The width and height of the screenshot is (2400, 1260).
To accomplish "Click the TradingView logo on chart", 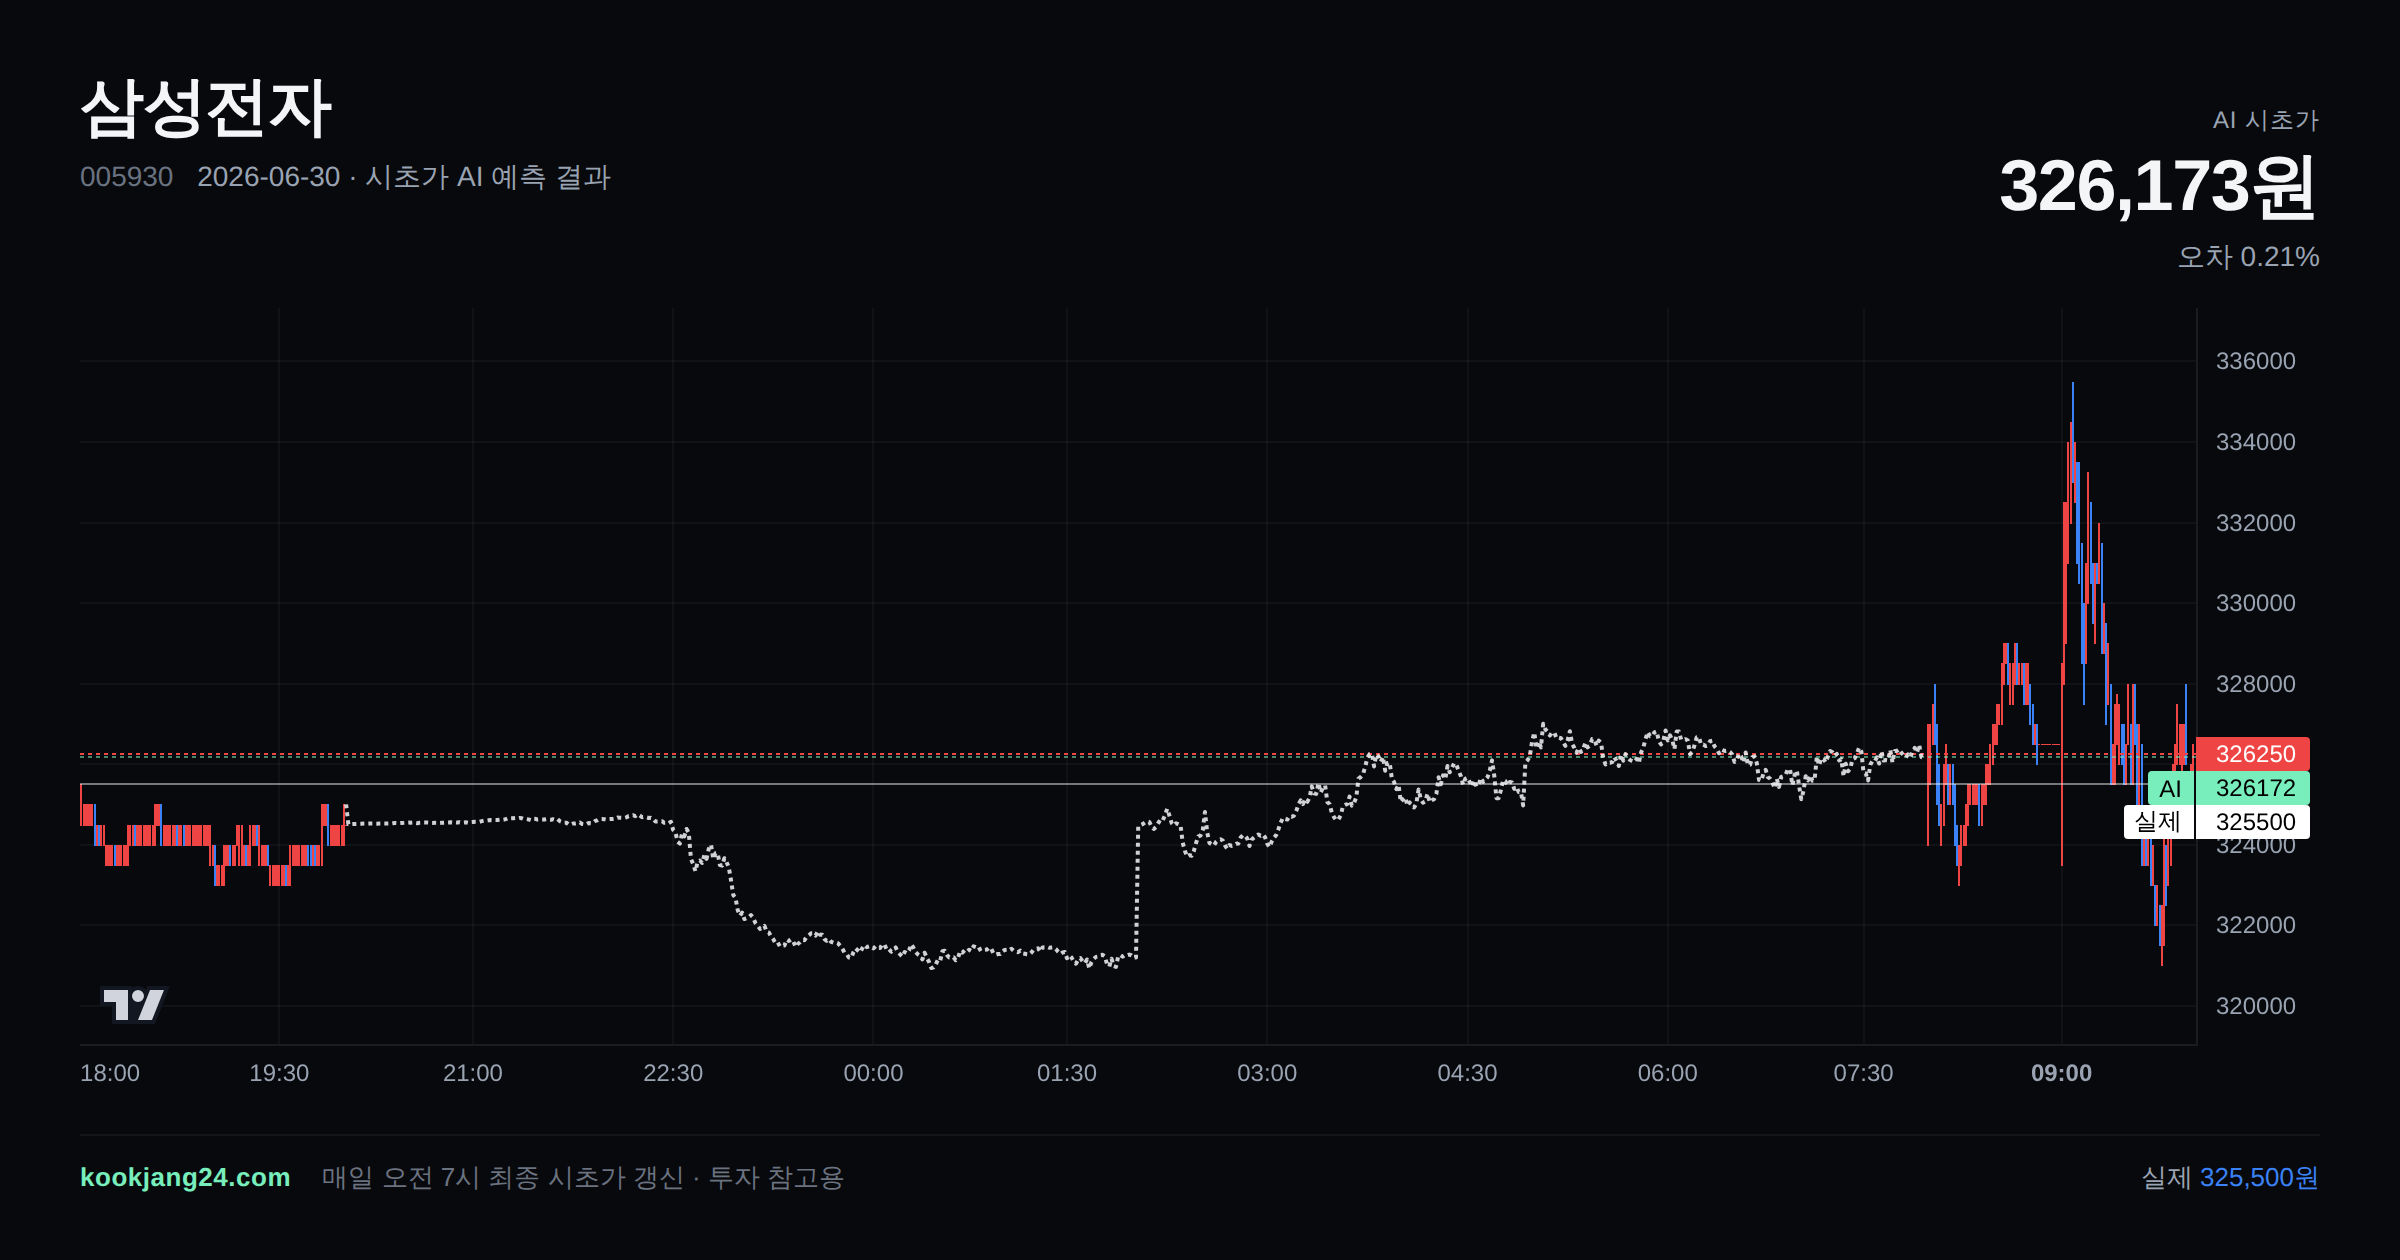I will [133, 1004].
